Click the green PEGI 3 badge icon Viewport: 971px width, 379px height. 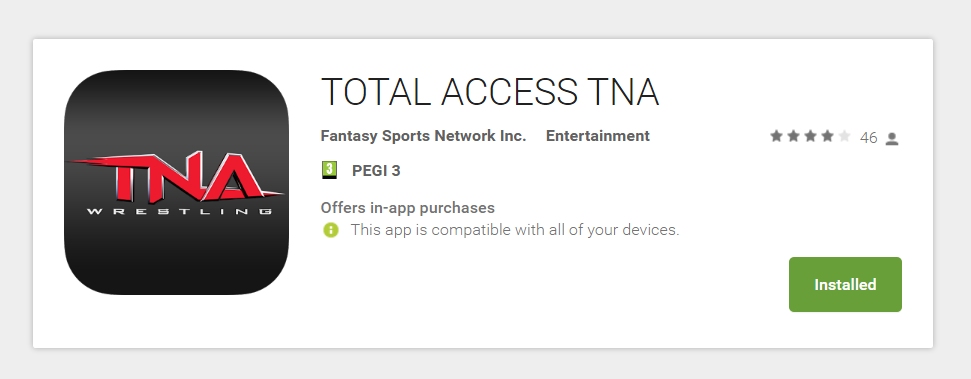coord(330,170)
